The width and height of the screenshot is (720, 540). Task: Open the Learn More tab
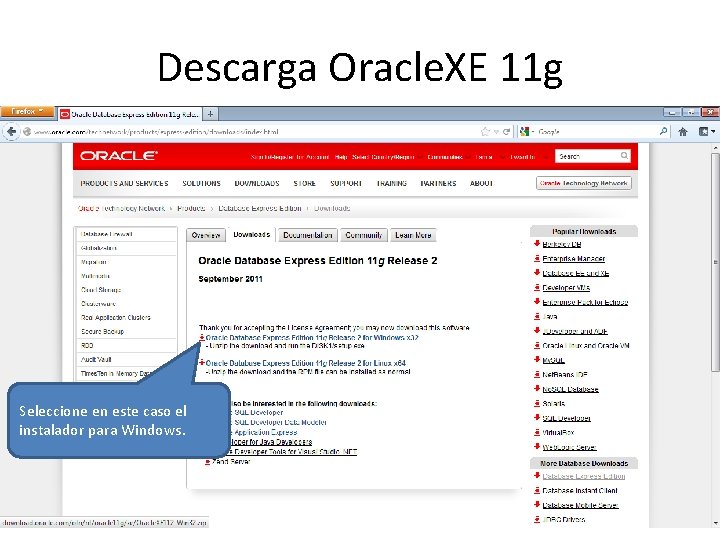point(413,235)
